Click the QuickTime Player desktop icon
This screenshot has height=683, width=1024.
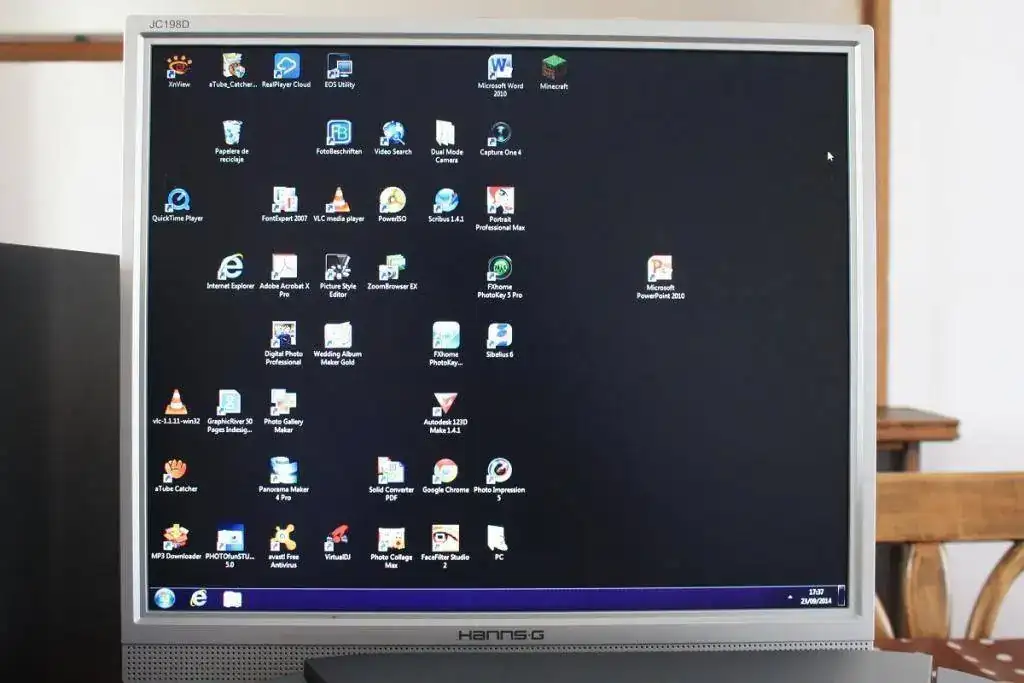coord(178,201)
